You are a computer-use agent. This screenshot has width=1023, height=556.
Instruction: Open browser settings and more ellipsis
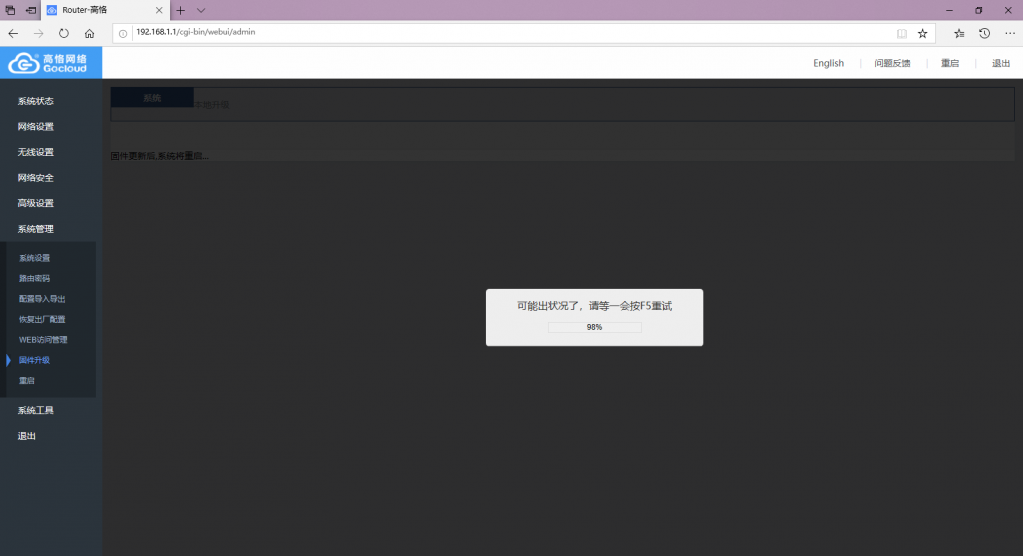point(1010,33)
